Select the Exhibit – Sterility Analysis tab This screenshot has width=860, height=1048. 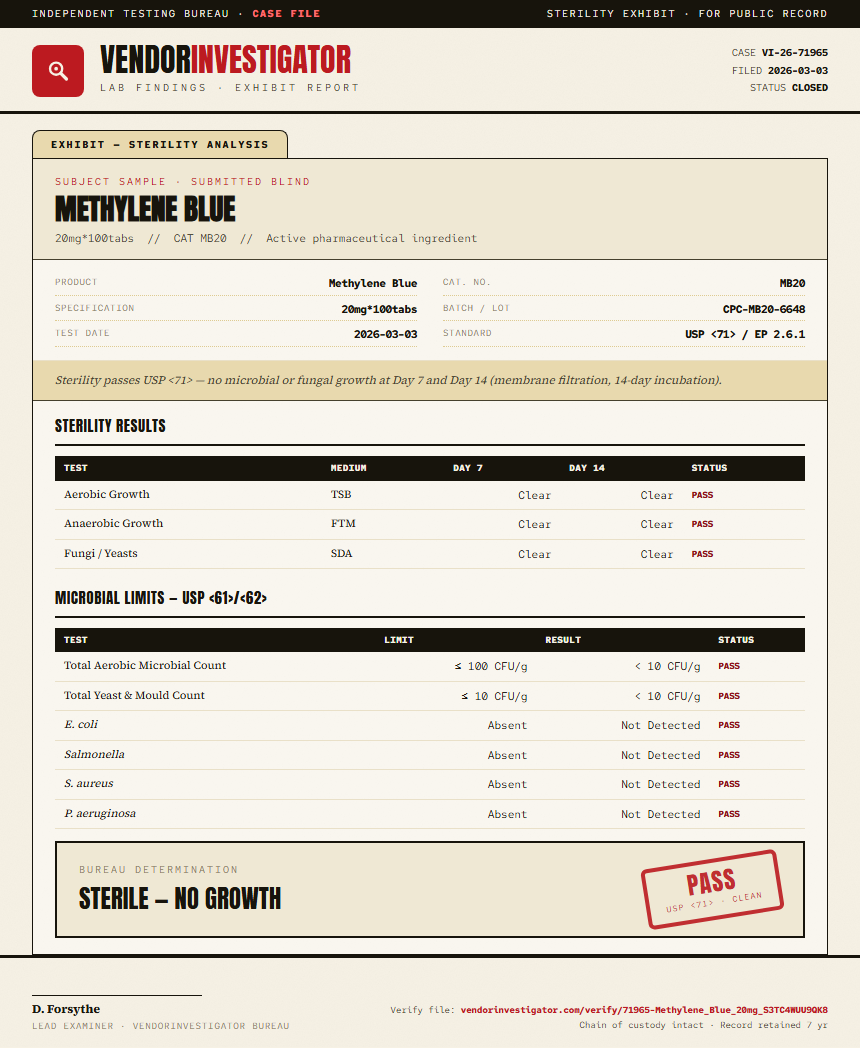[160, 144]
